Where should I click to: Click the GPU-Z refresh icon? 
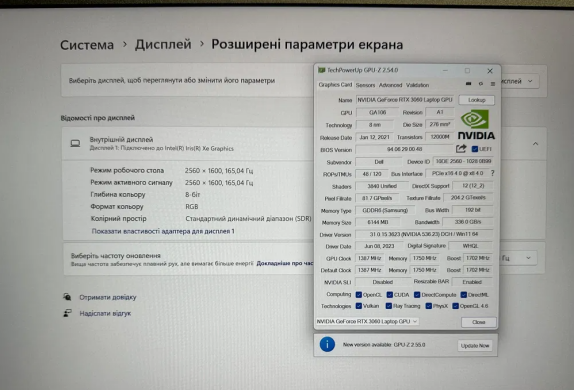[x=481, y=84]
